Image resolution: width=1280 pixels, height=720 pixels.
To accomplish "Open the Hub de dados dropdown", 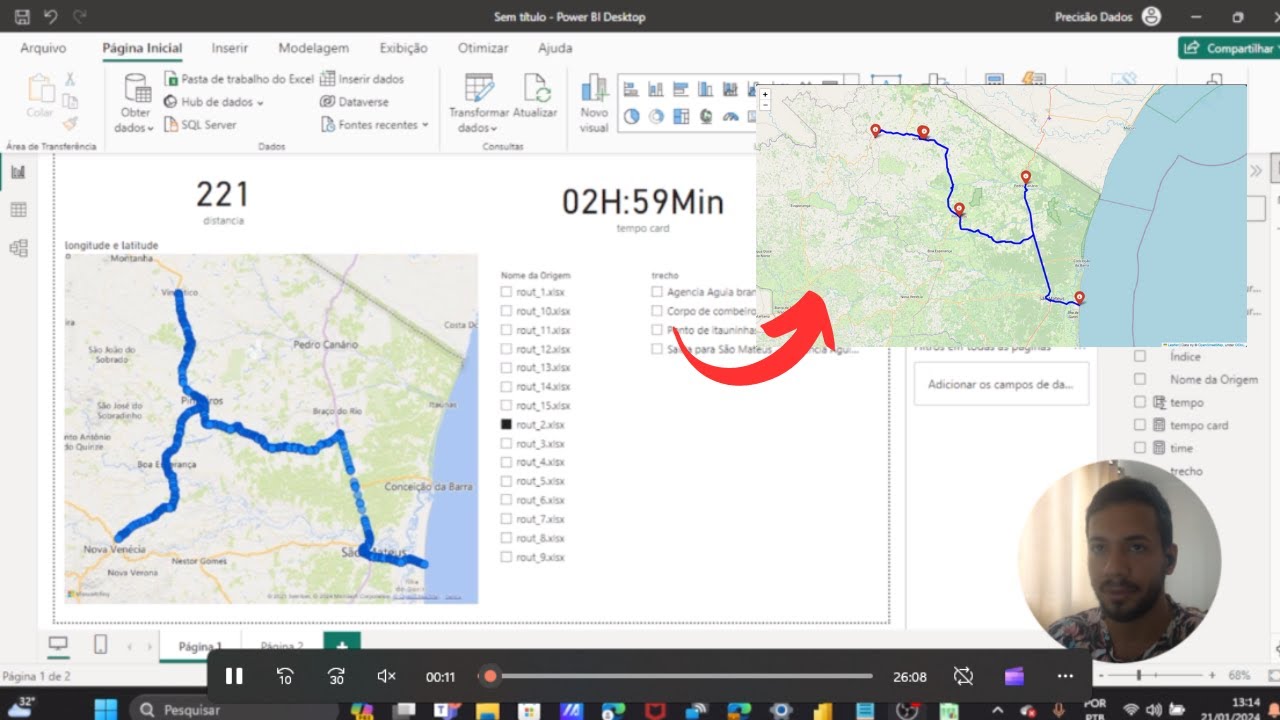I will [213, 102].
